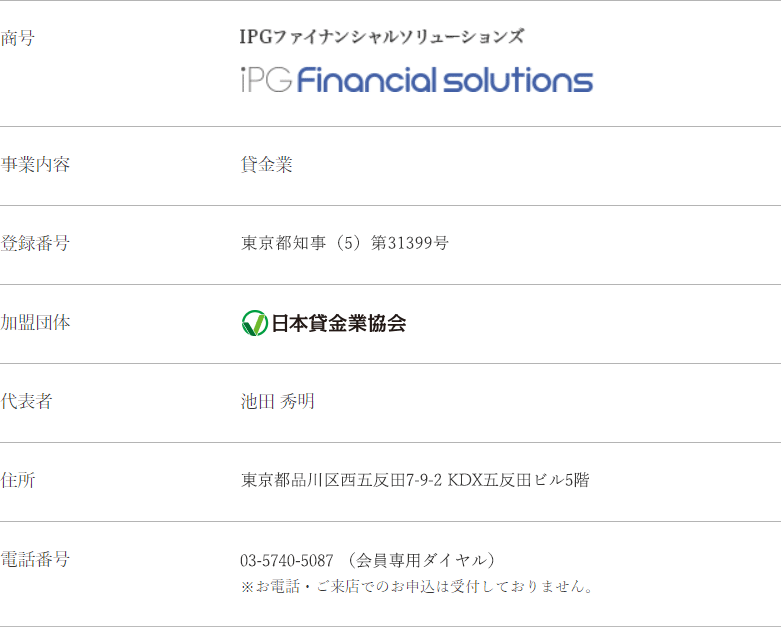Click the 事業内容 row label

pyautogui.click(x=35, y=165)
